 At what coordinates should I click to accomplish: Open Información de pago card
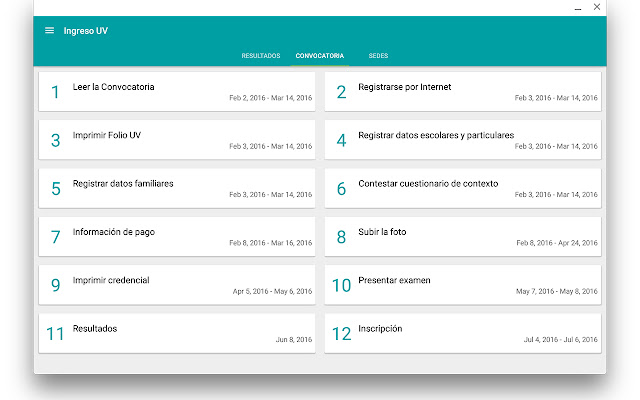tap(177, 236)
